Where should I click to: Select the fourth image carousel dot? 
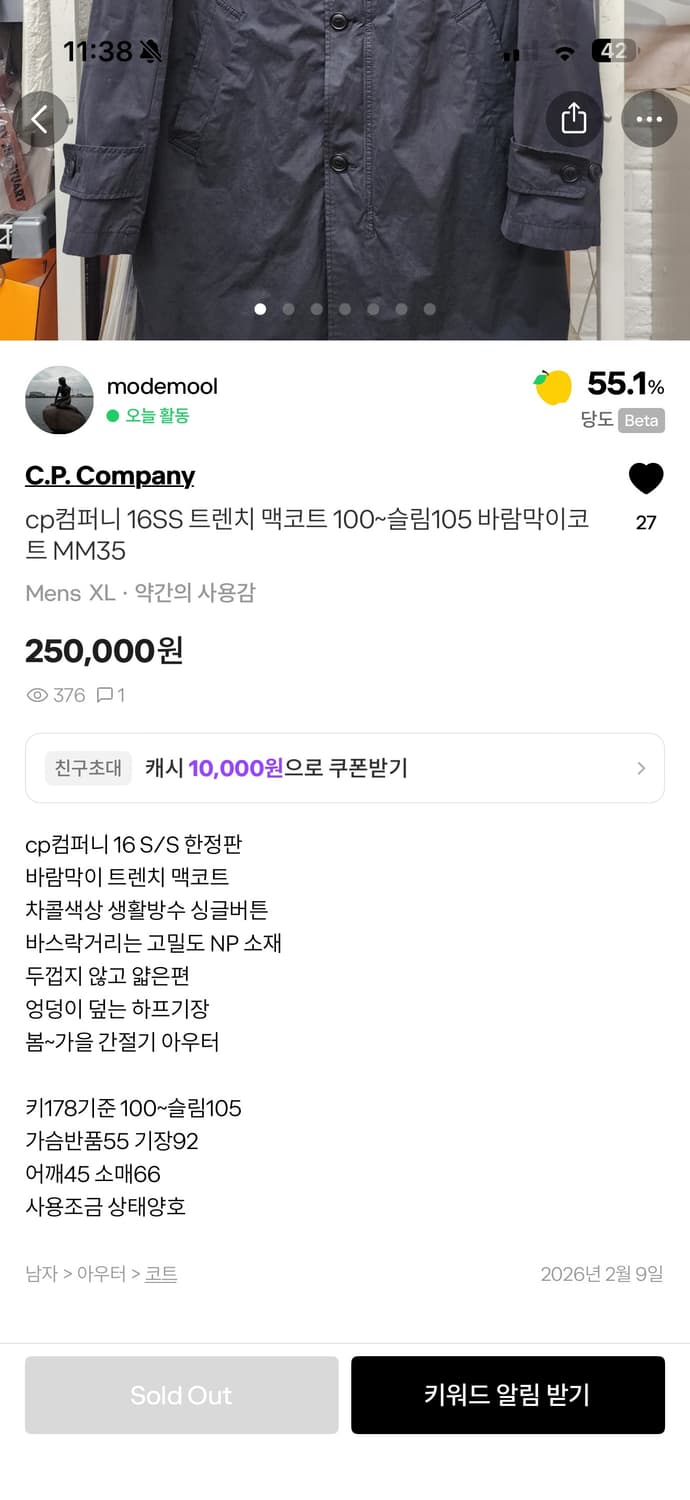click(345, 309)
